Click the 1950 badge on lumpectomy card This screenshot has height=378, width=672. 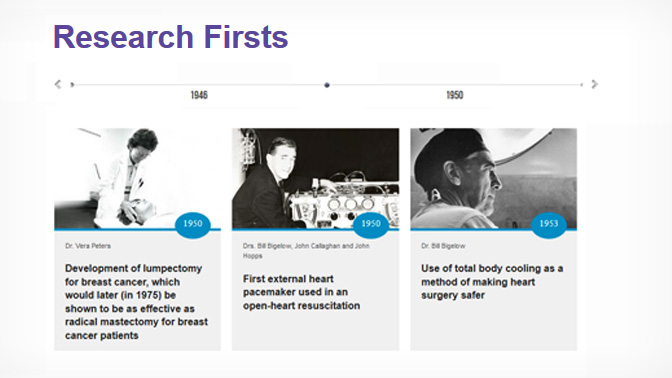193,224
